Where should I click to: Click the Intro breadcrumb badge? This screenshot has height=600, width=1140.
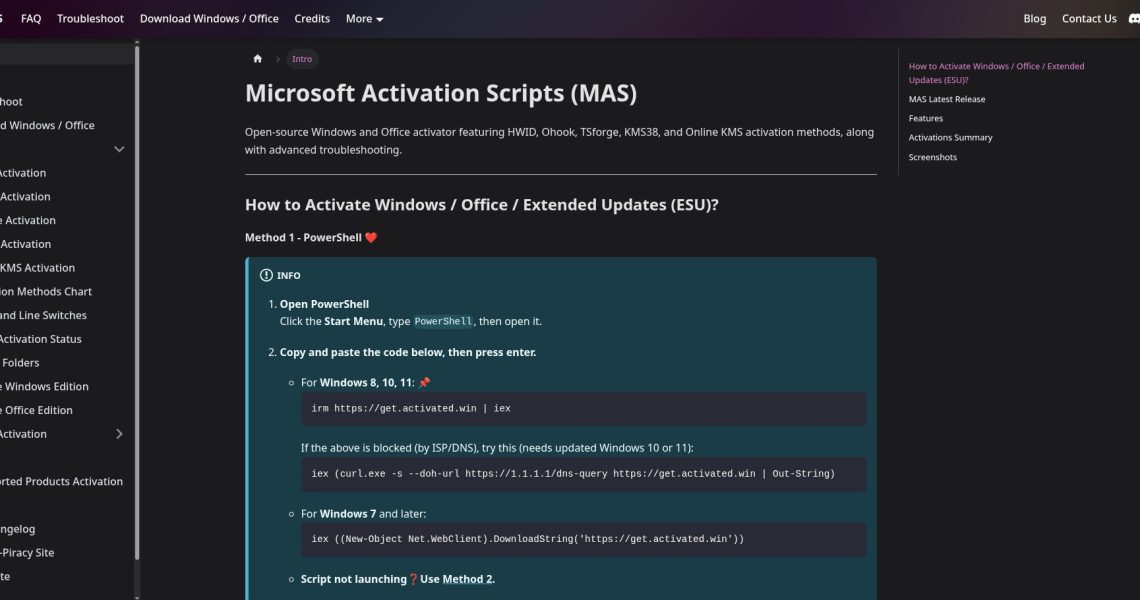pyautogui.click(x=302, y=59)
